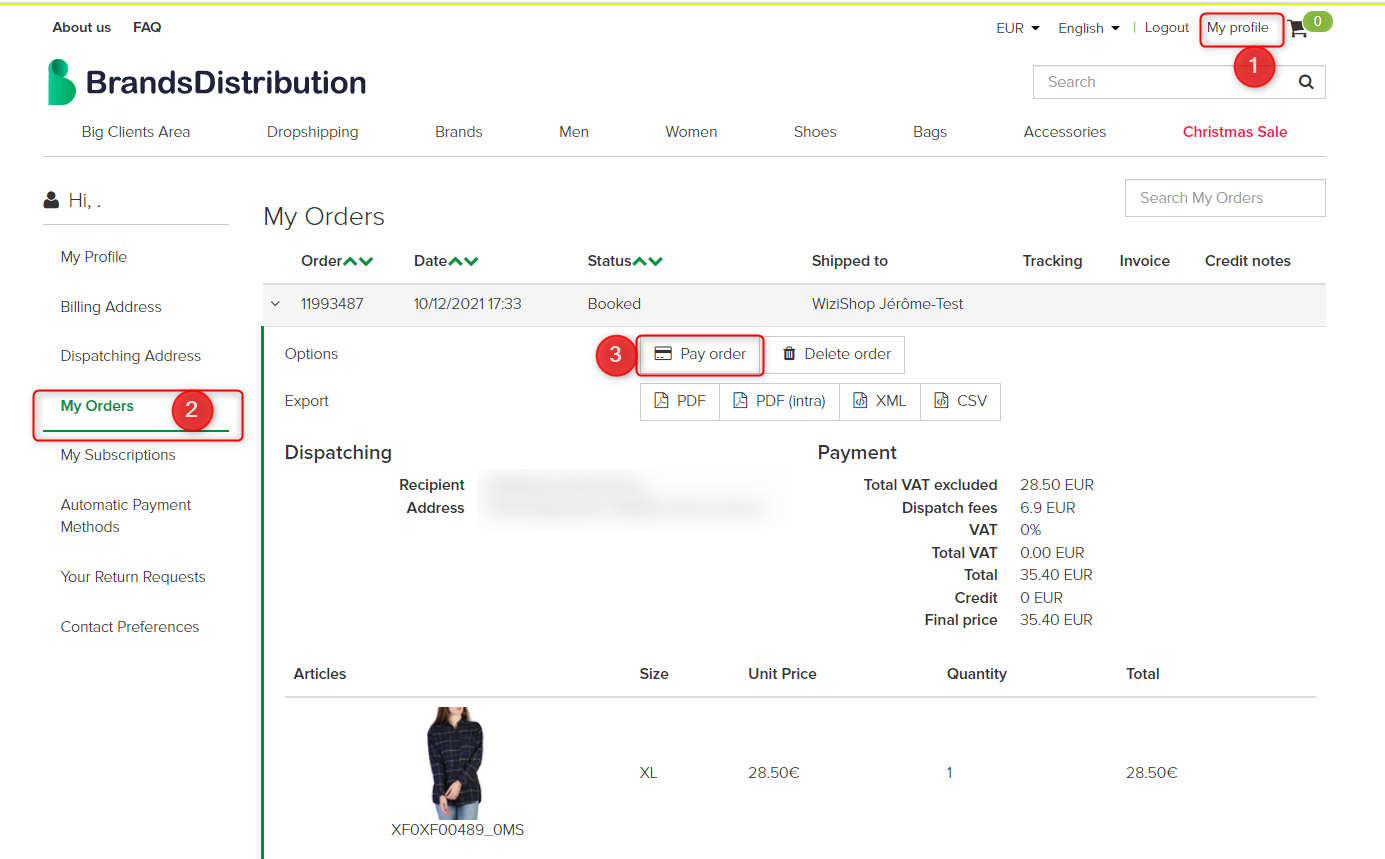This screenshot has height=859, width=1385.
Task: Click order date 10/12/2021 17:33
Action: [468, 304]
